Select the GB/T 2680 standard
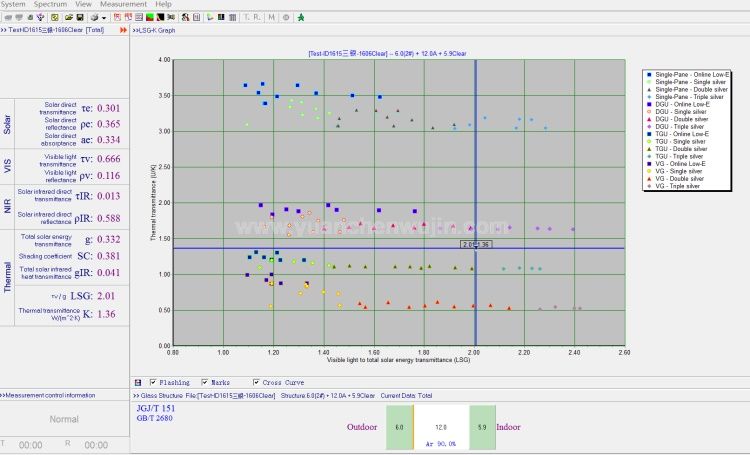Screen dimensions: 750x455 click(154, 418)
